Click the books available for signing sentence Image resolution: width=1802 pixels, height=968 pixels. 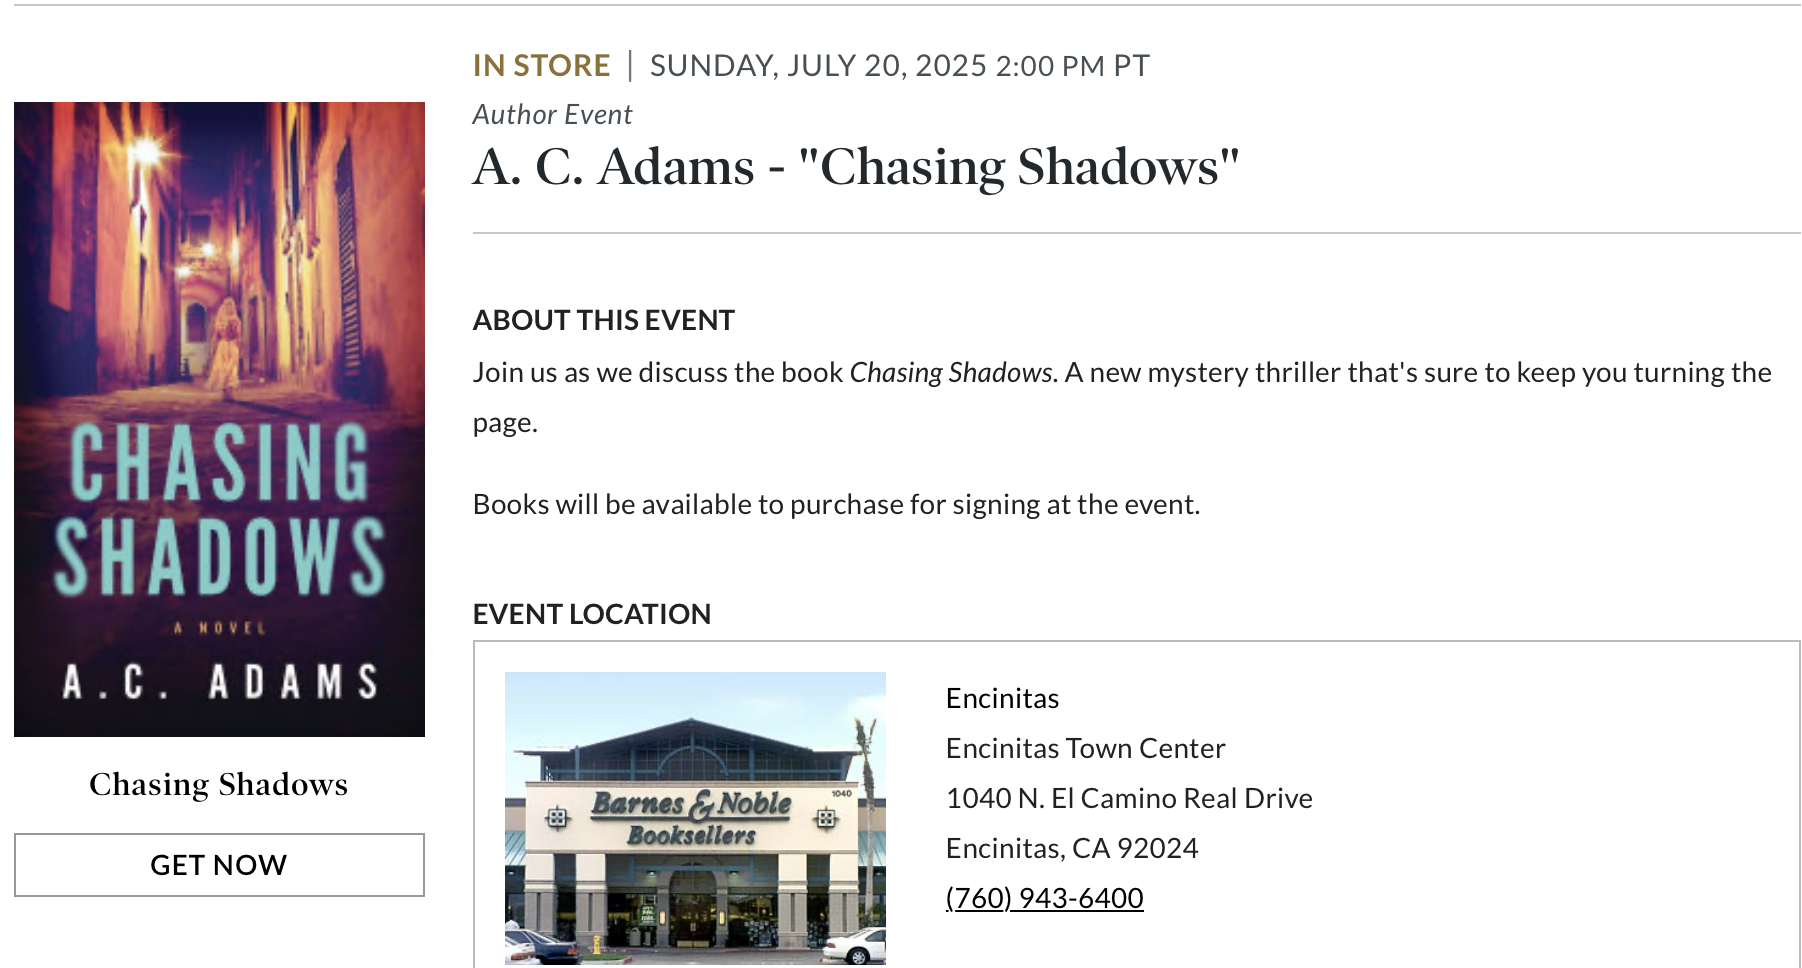click(836, 504)
